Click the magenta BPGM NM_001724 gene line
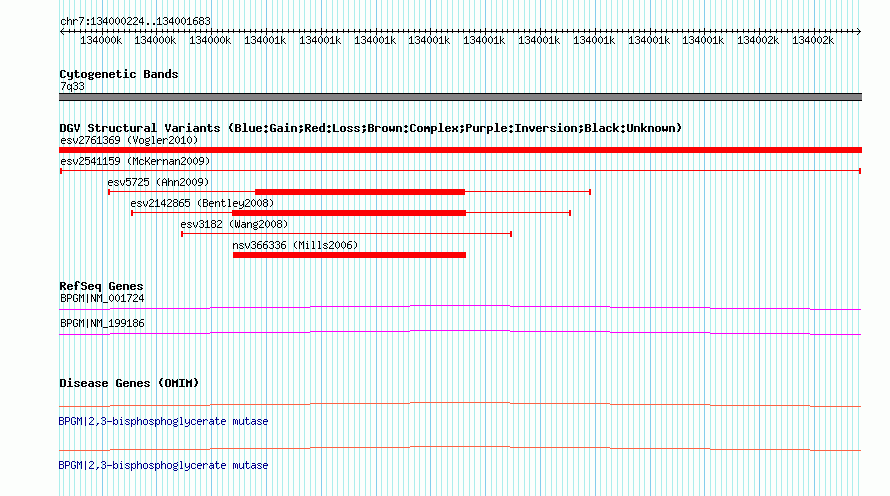The image size is (890, 496). (x=460, y=308)
